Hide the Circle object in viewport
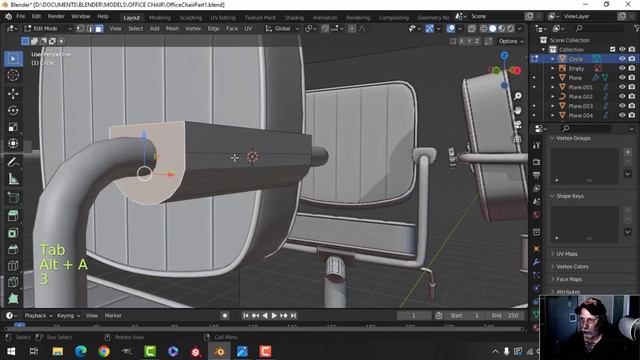 pyautogui.click(x=622, y=59)
